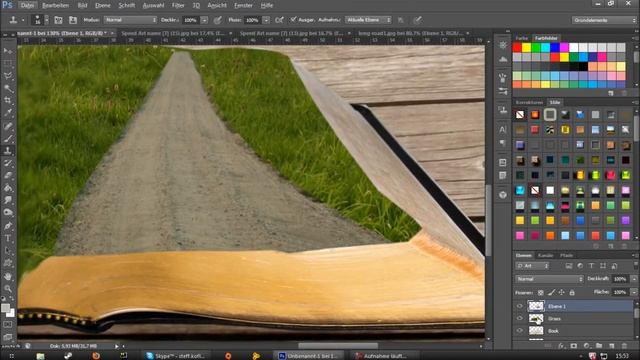Toggle lock position icon
This screenshot has height=360, width=640.
tap(562, 292)
